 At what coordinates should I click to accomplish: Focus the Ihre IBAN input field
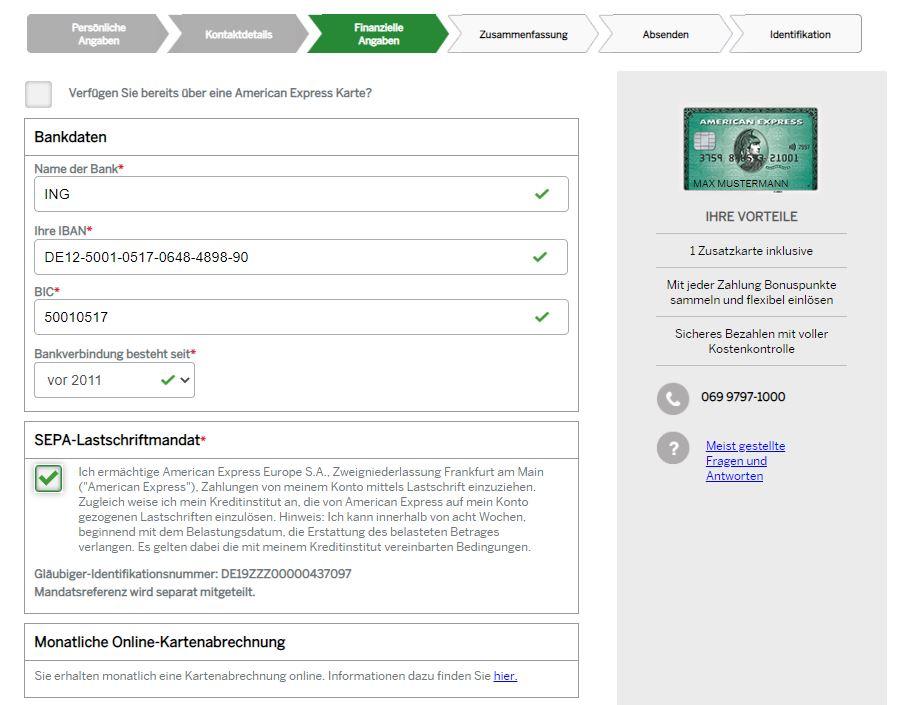(301, 257)
